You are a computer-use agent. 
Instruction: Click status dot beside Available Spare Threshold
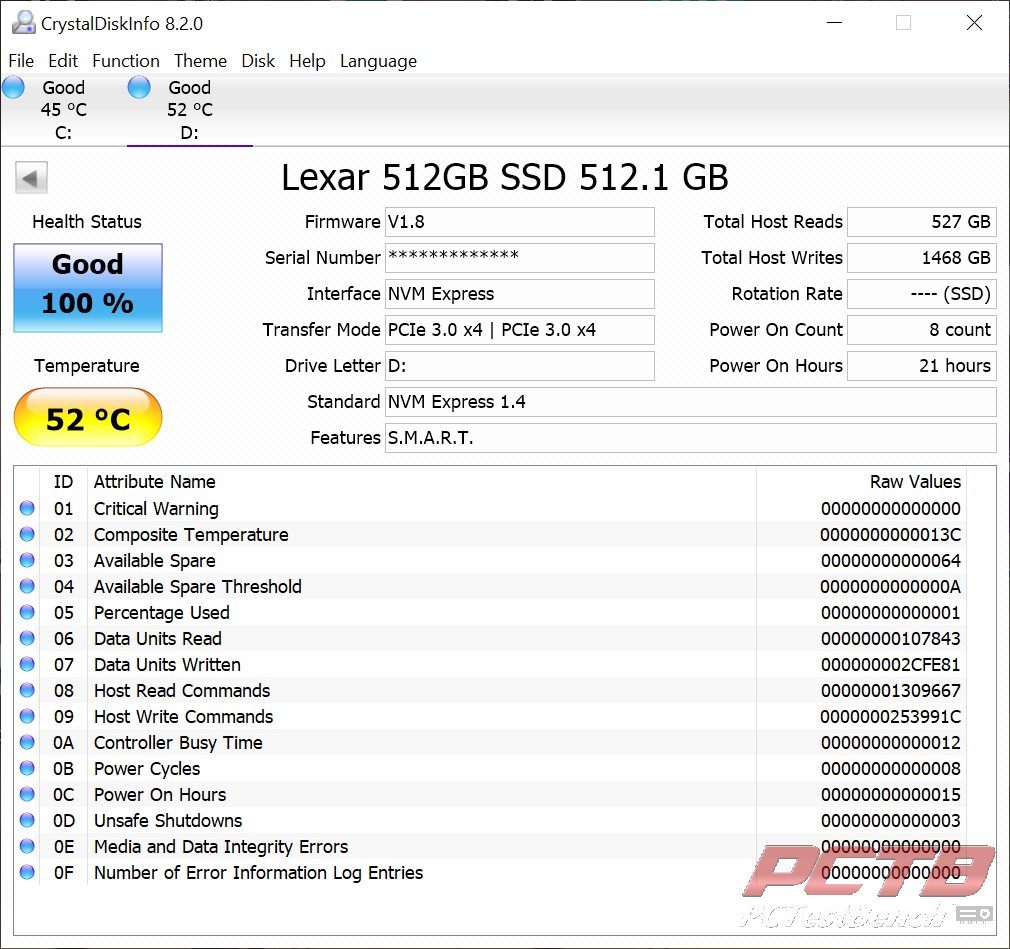click(x=27, y=586)
